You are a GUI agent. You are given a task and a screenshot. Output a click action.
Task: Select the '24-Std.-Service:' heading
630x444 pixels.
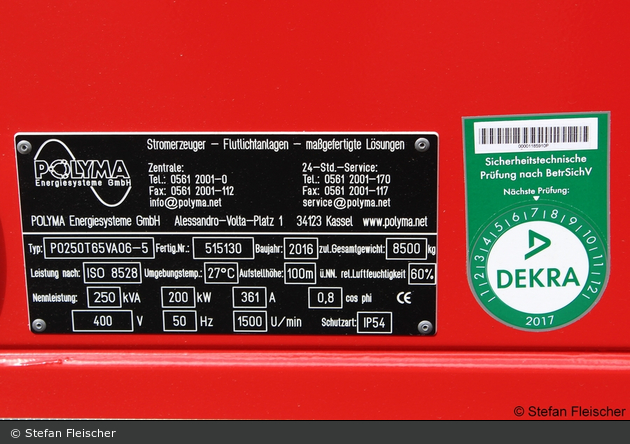tap(340, 167)
